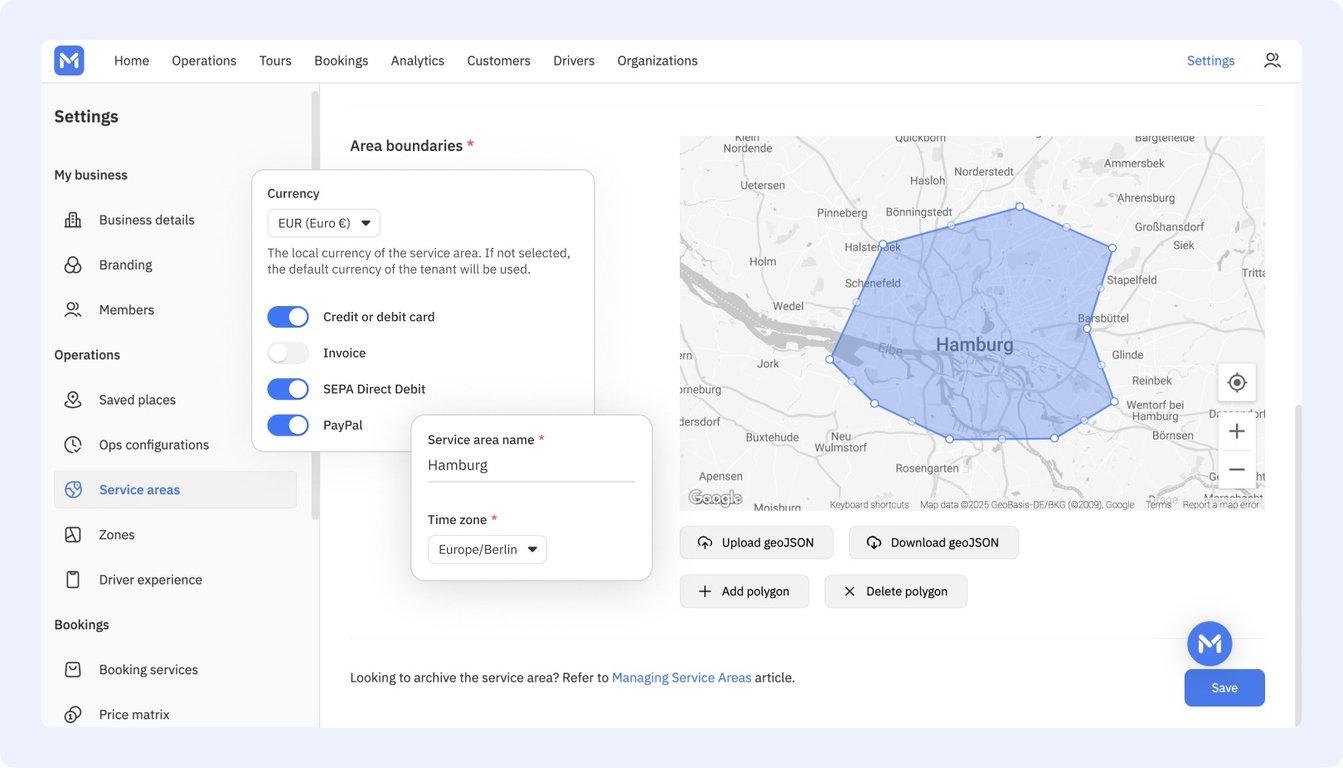Toggle SEPA Direct Debit payment
Image resolution: width=1343 pixels, height=768 pixels.
(x=288, y=389)
